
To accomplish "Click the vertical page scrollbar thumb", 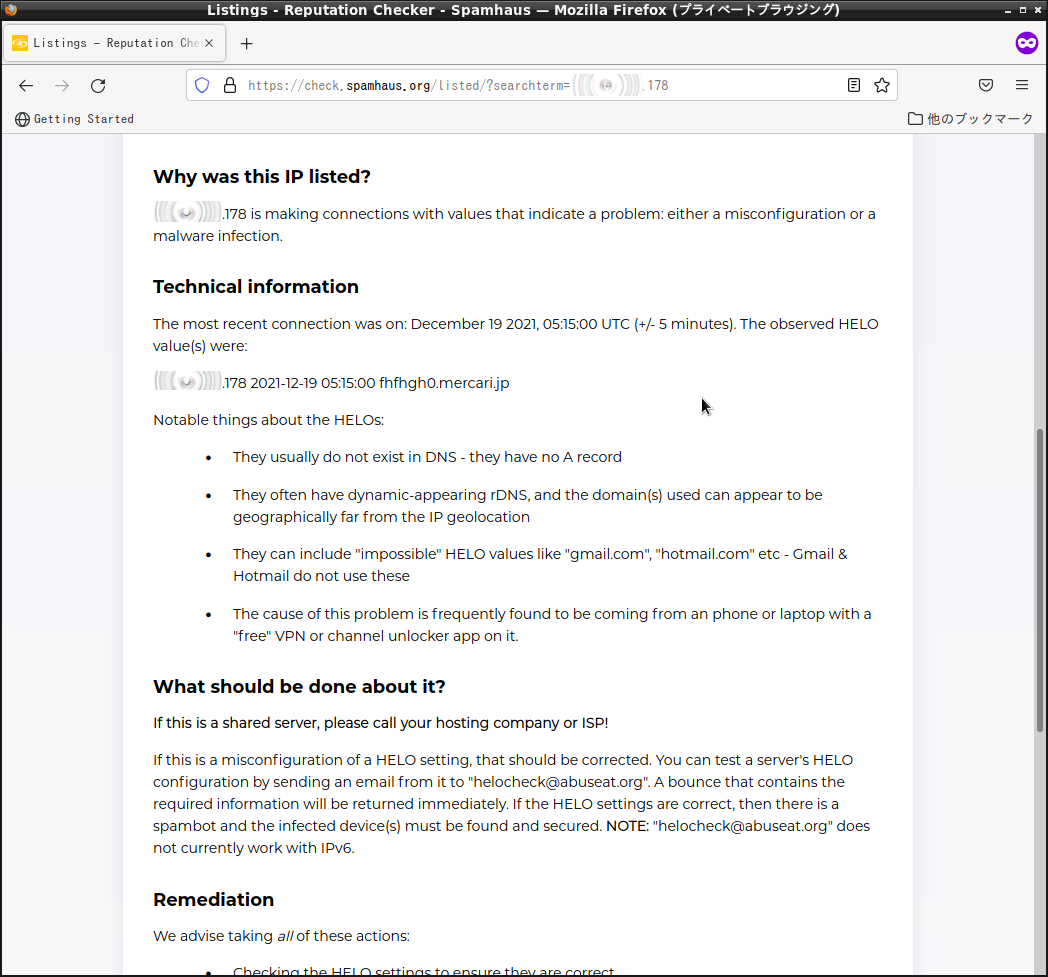I will [x=1040, y=580].
